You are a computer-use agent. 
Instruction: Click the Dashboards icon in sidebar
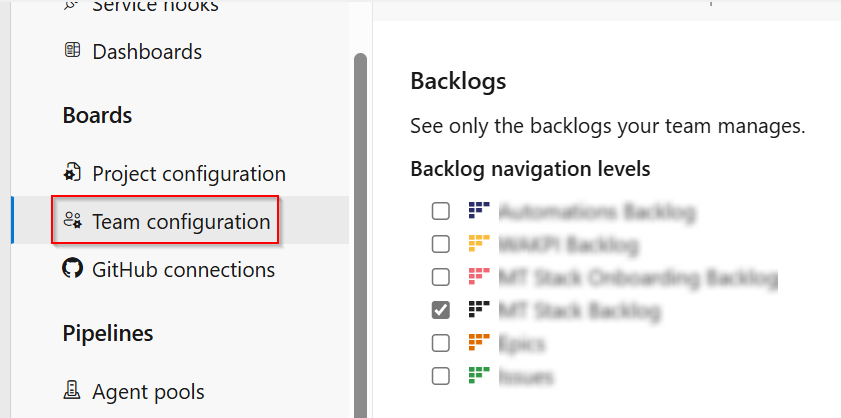pyautogui.click(x=72, y=51)
